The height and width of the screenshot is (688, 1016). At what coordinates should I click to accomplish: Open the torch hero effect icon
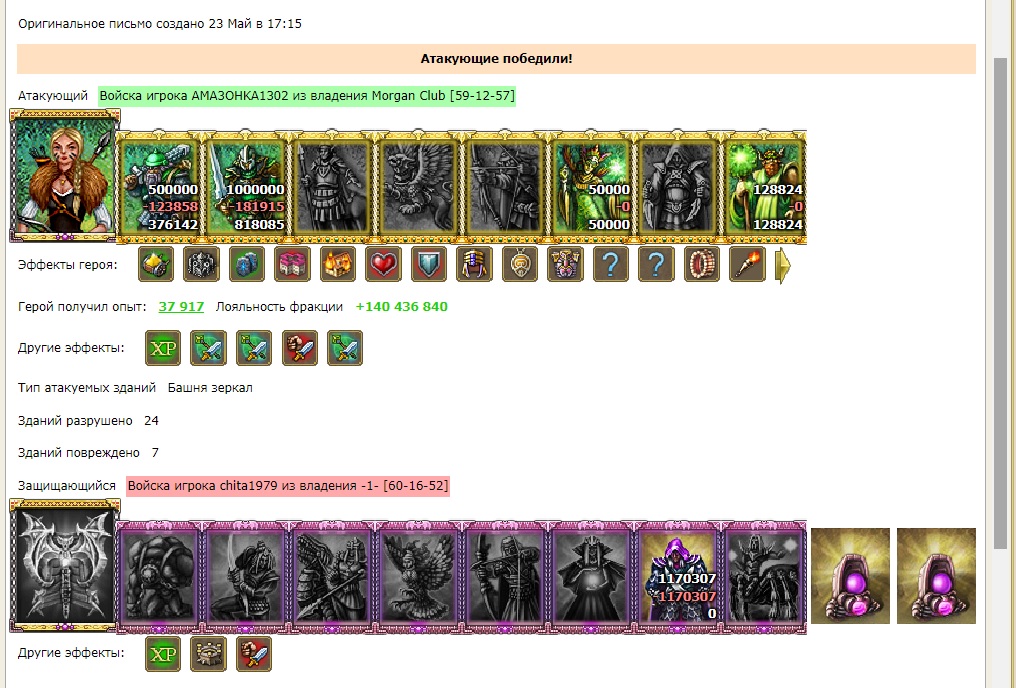pyautogui.click(x=747, y=264)
